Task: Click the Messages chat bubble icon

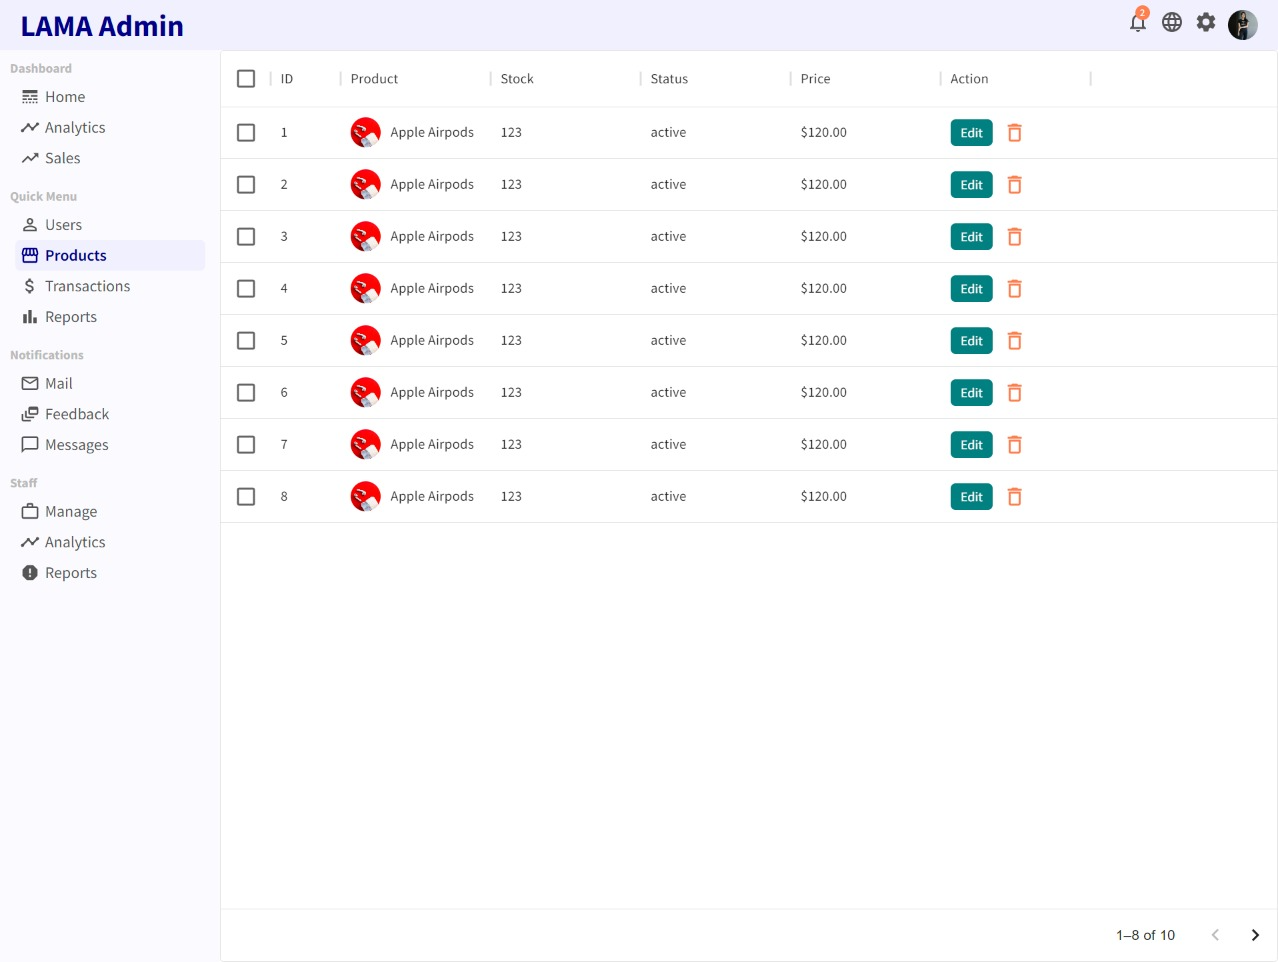Action: (30, 445)
